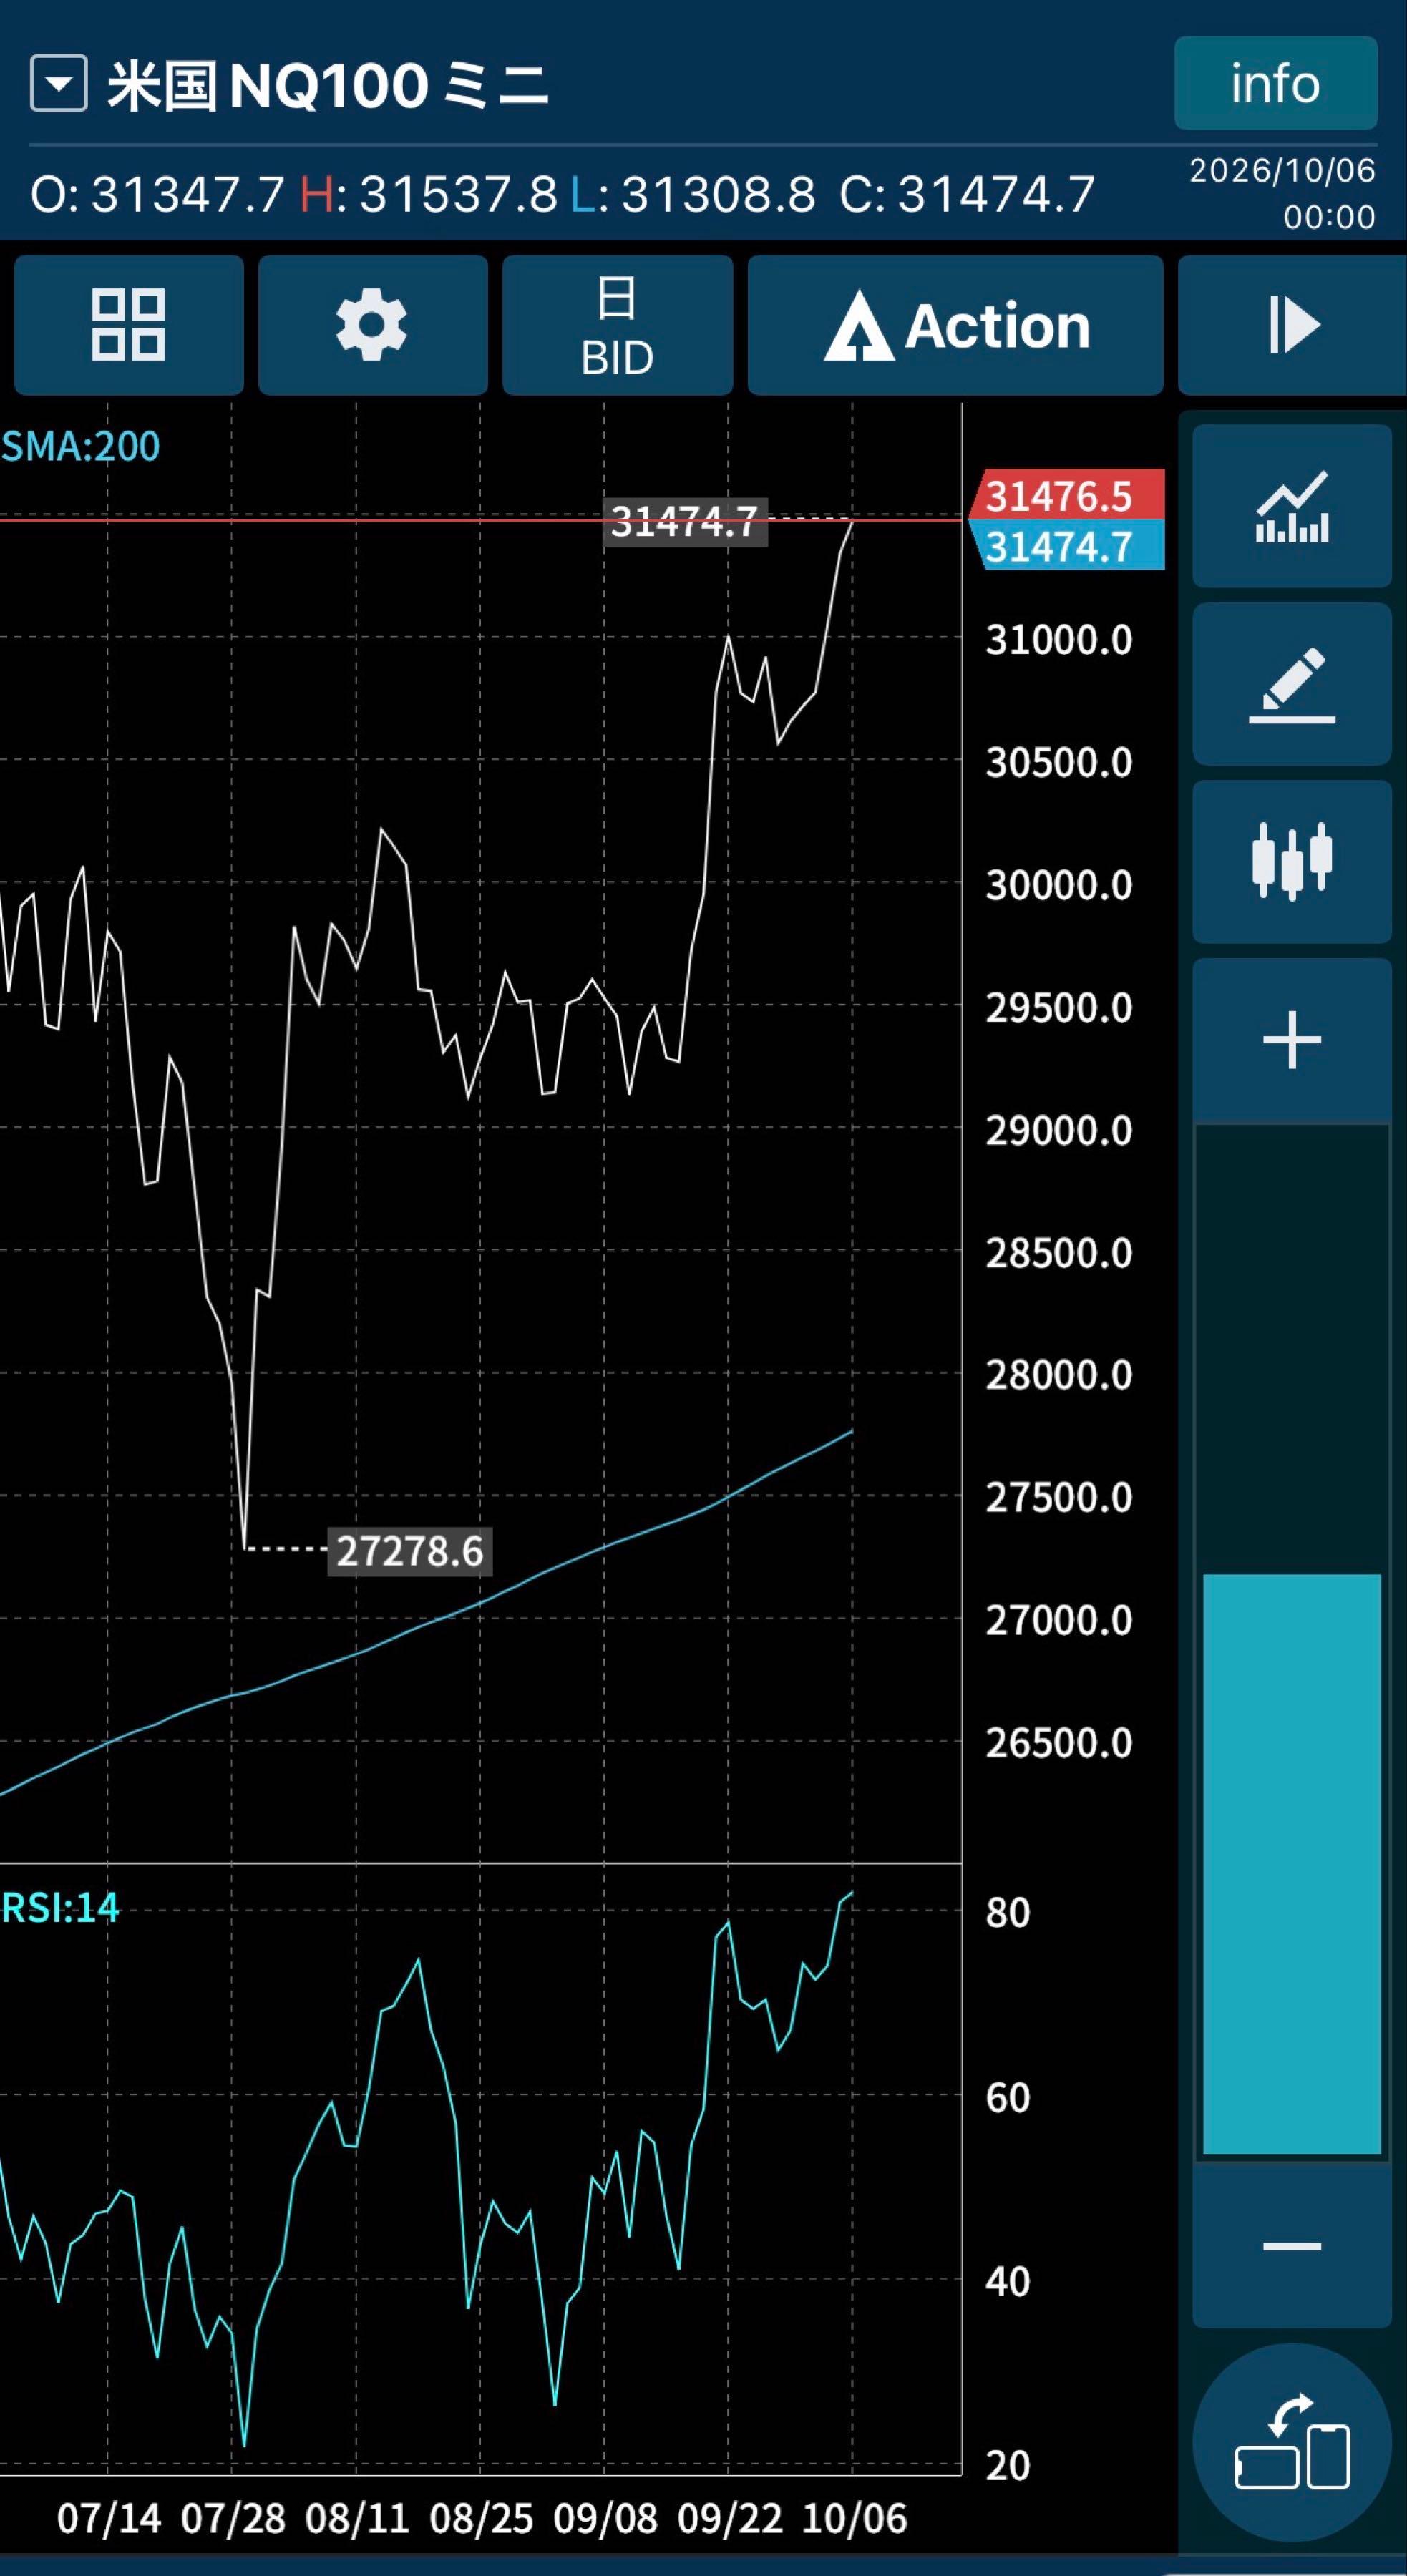Tap the 08/25 date on the time axis
This screenshot has width=1407, height=2576.
coord(481,2518)
